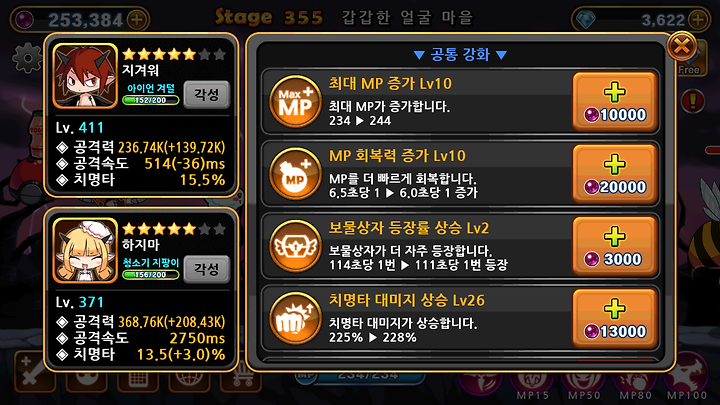Screen dimensions: 720x405
Task: Tap 각성 button for 하지마
Action: [x=207, y=269]
